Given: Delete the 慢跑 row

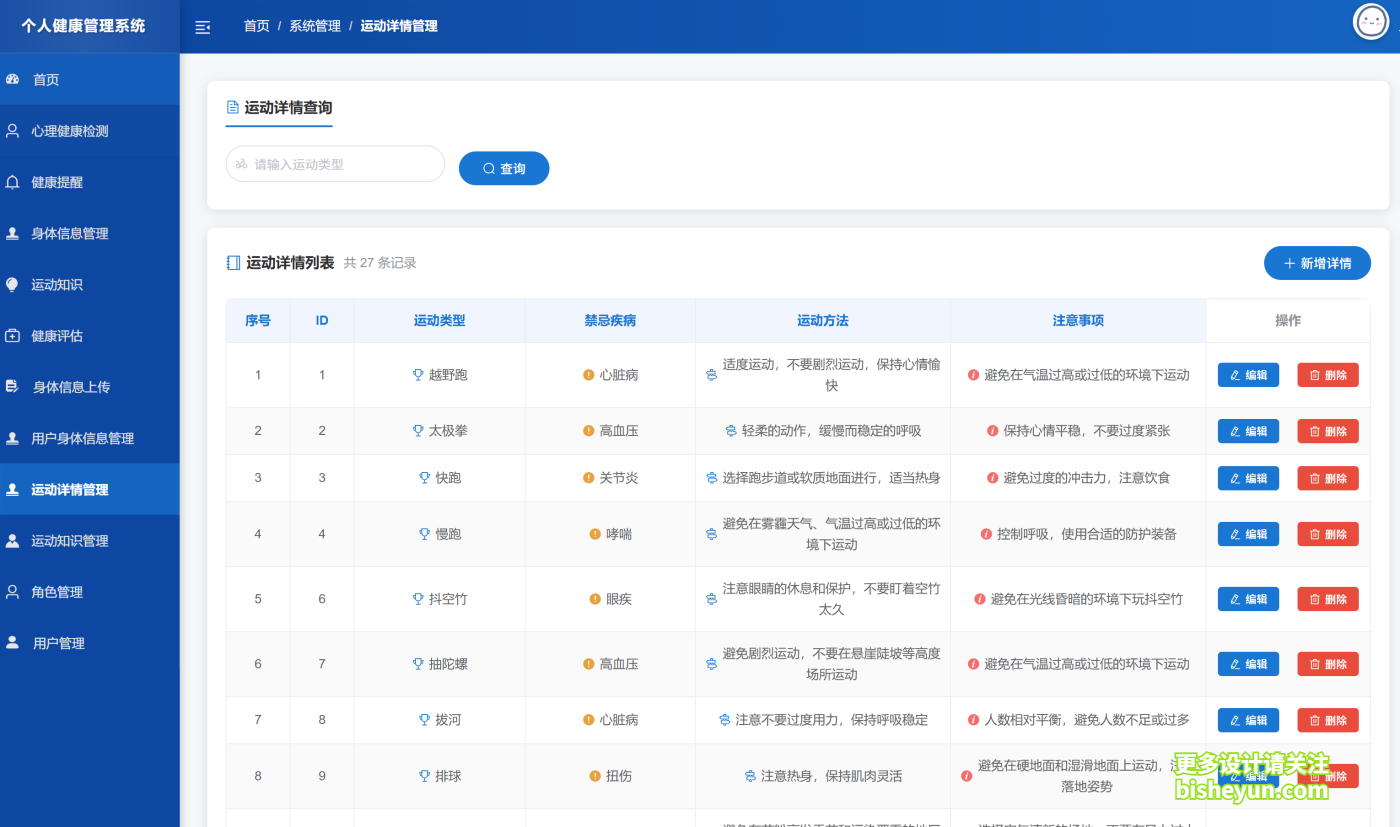Looking at the screenshot, I should pos(1328,534).
